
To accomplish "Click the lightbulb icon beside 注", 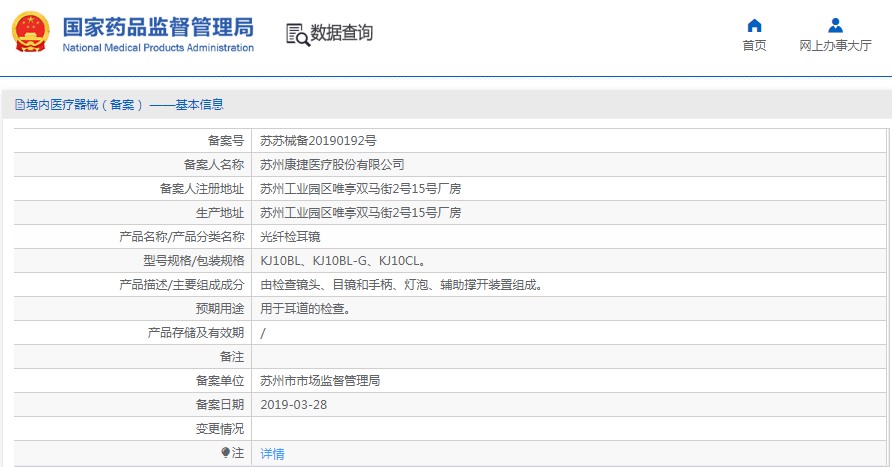I will click(x=225, y=452).
